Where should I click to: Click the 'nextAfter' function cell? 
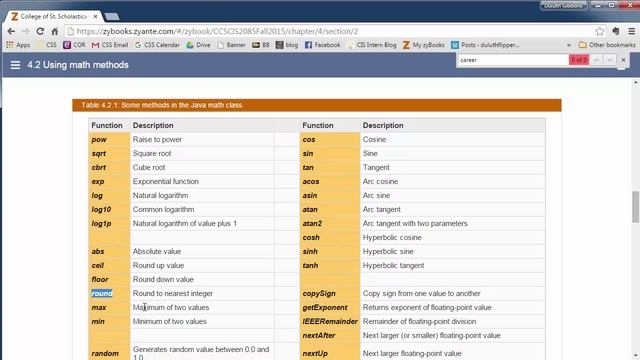point(330,336)
